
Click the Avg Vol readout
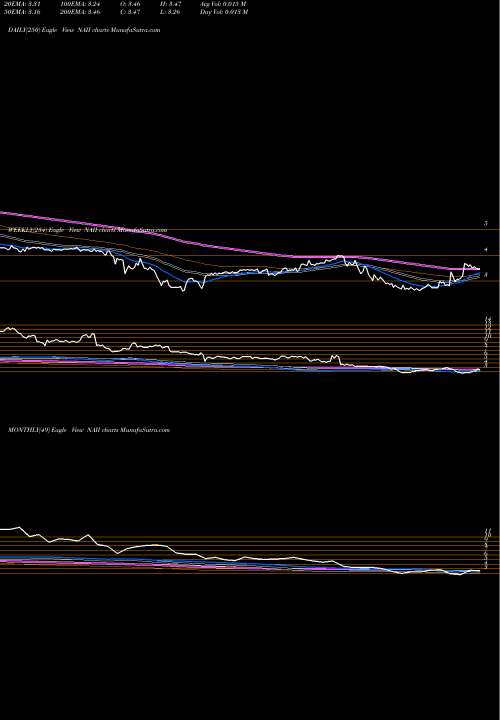tap(223, 4)
